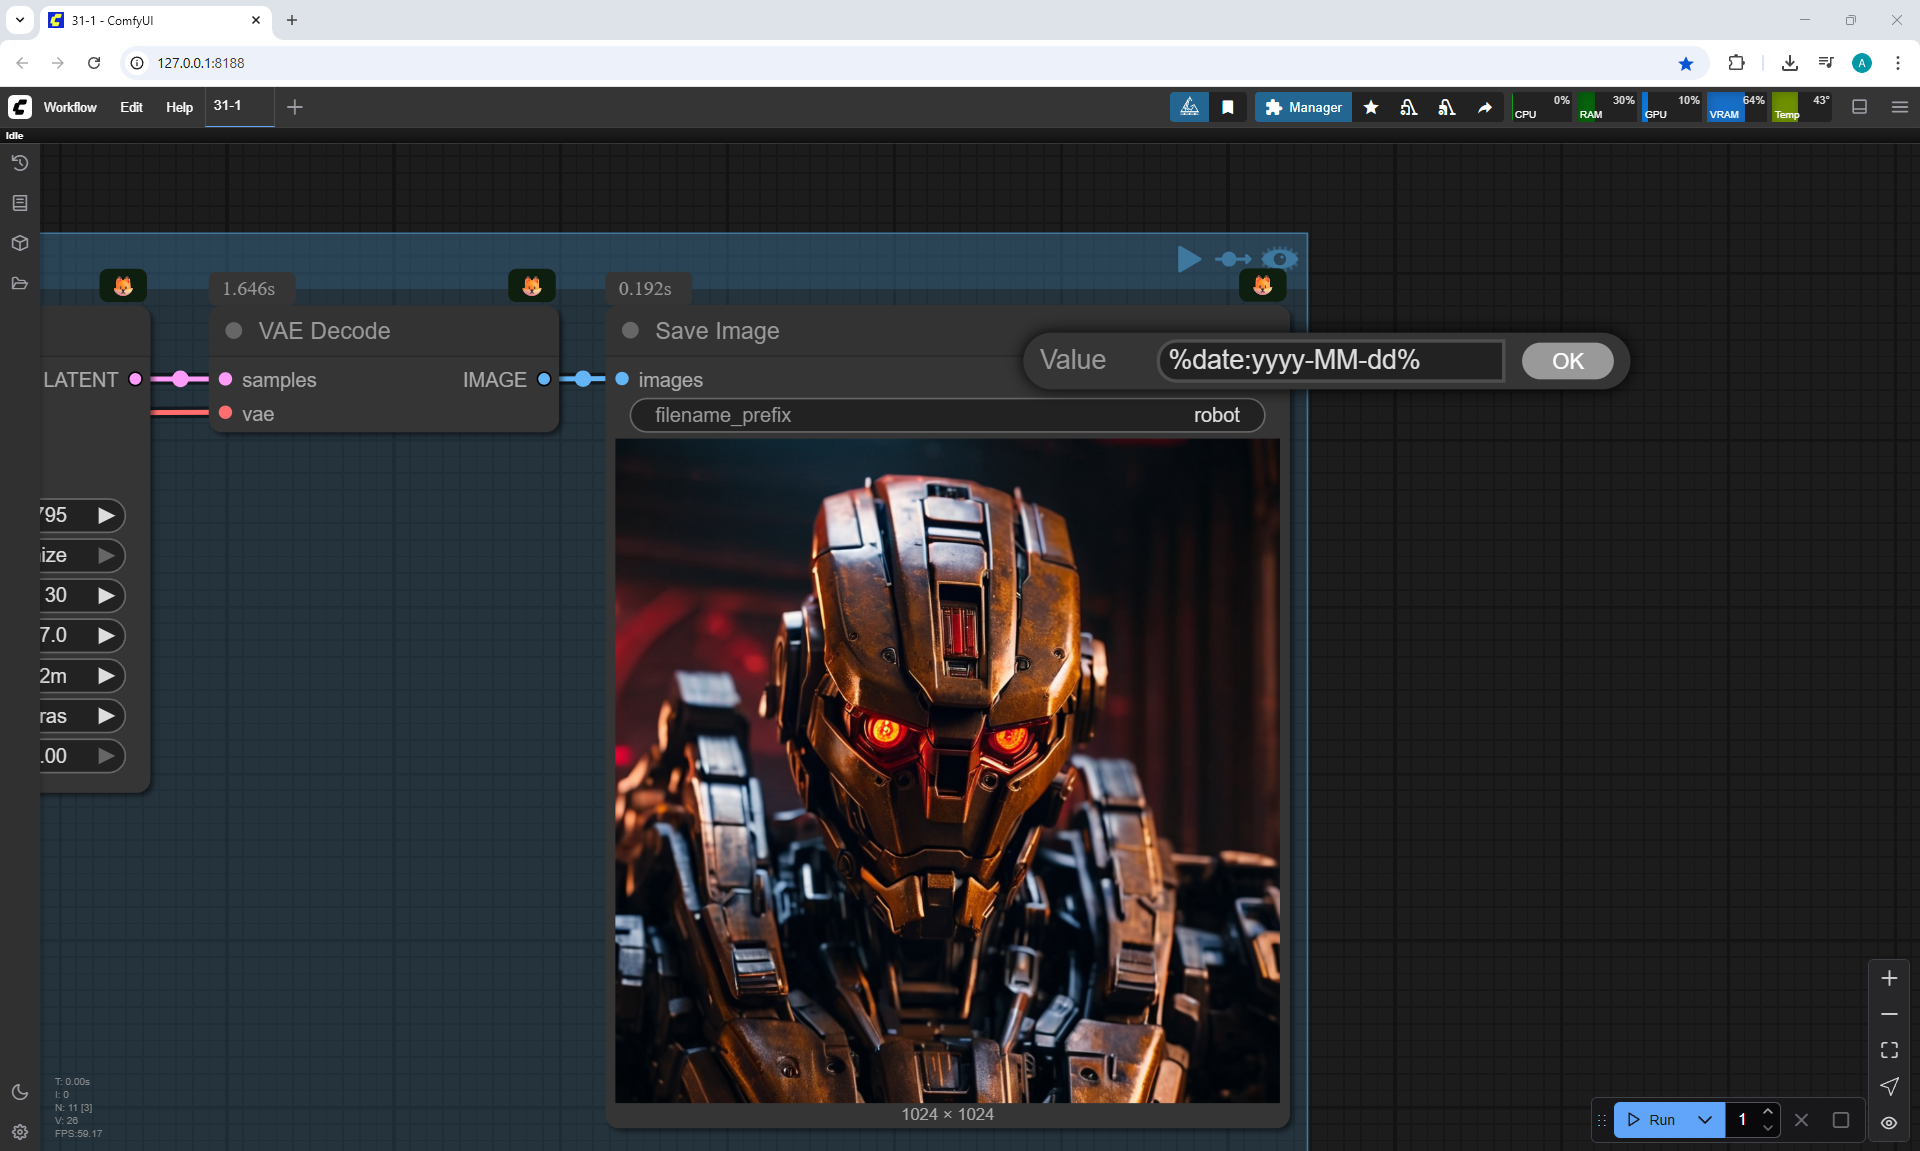Toggle collapse dot on VAE Decode node
Screen dimensions: 1920x1151
pos(234,331)
